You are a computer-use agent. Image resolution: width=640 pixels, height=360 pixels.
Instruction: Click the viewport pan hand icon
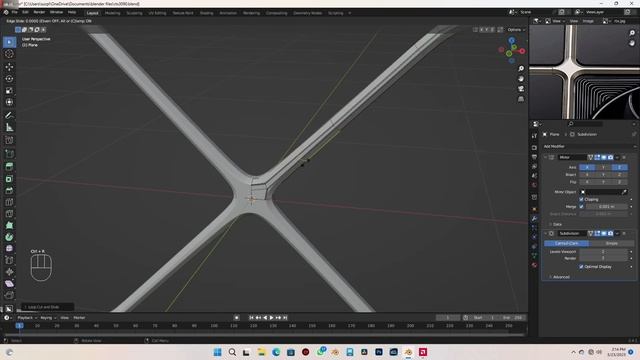(x=521, y=78)
